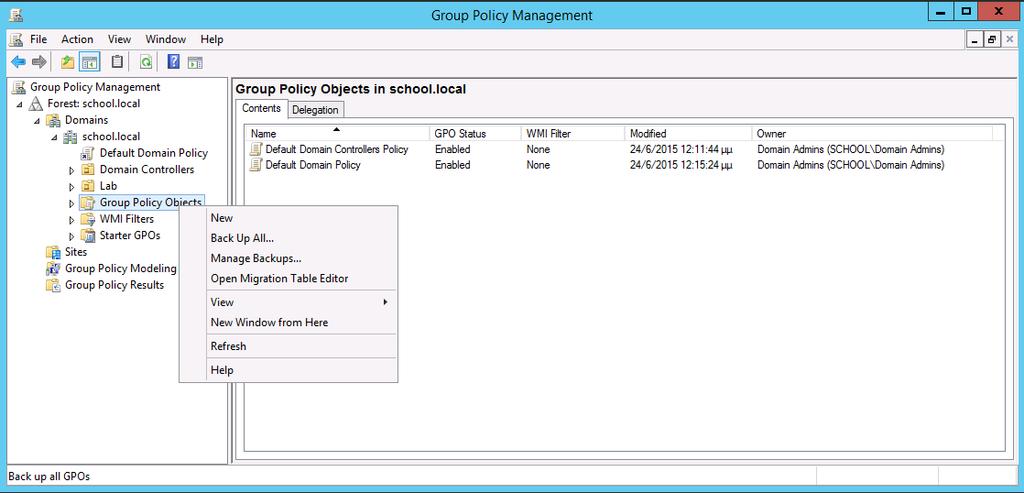Switch to the Delegation tab
This screenshot has height=493, width=1024.
pos(315,110)
